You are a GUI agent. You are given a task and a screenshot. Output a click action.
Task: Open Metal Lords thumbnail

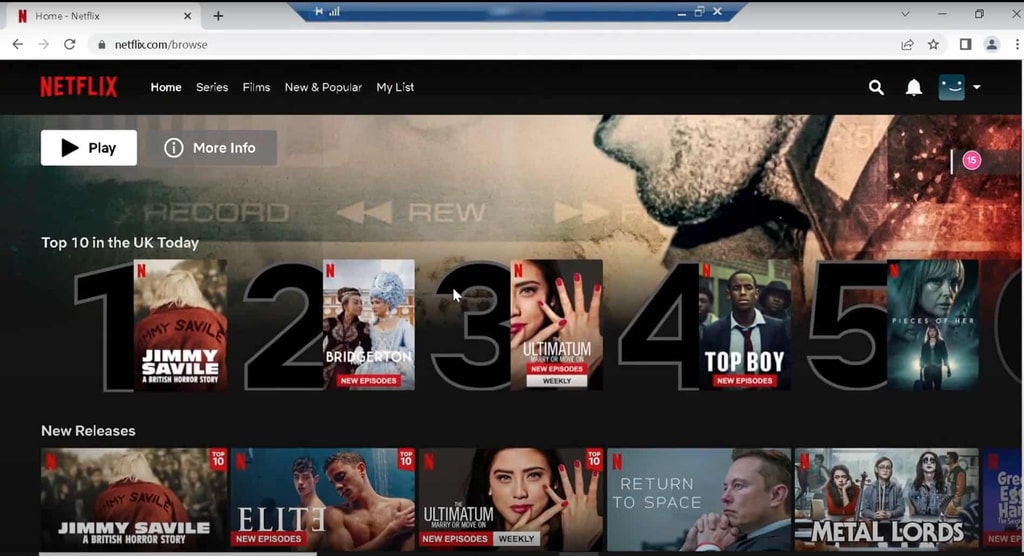coord(887,499)
